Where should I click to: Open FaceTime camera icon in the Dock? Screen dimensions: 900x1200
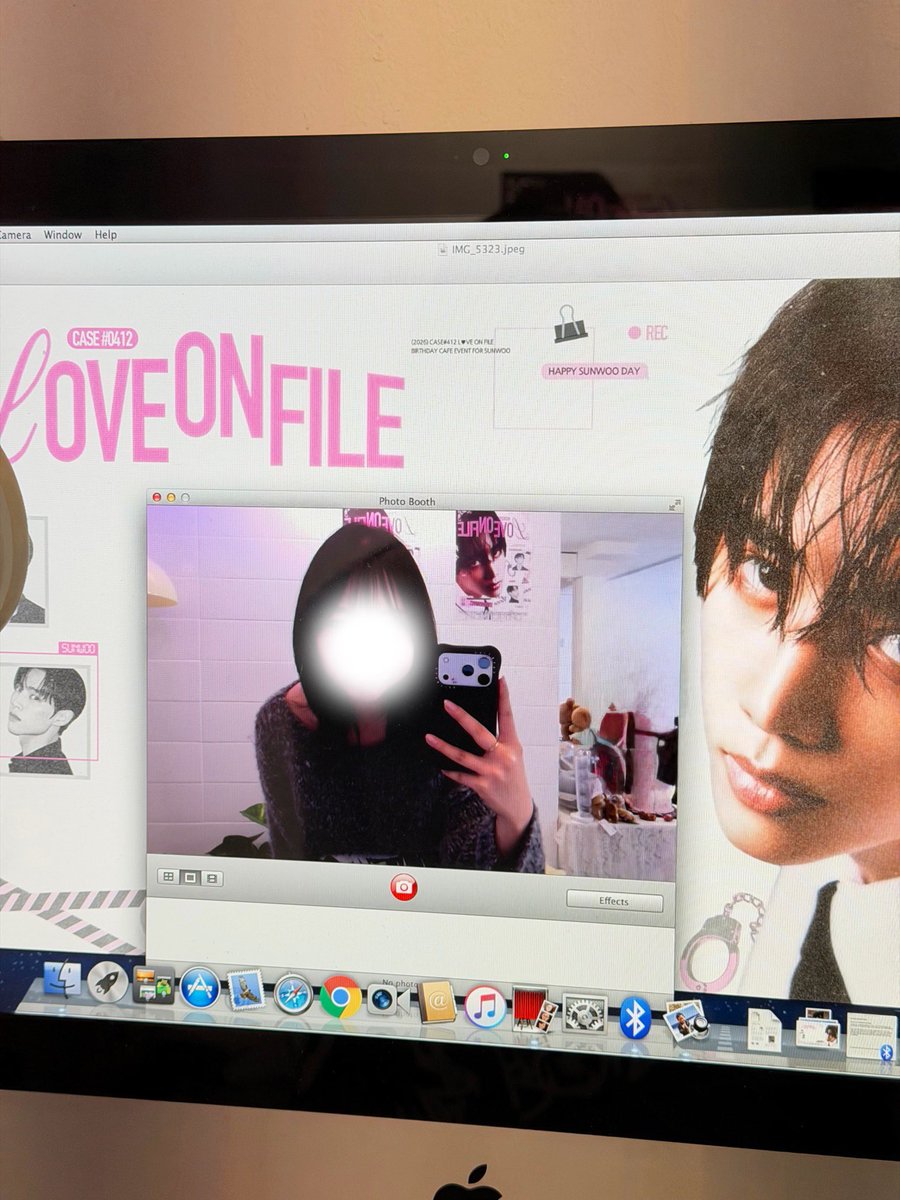[388, 999]
